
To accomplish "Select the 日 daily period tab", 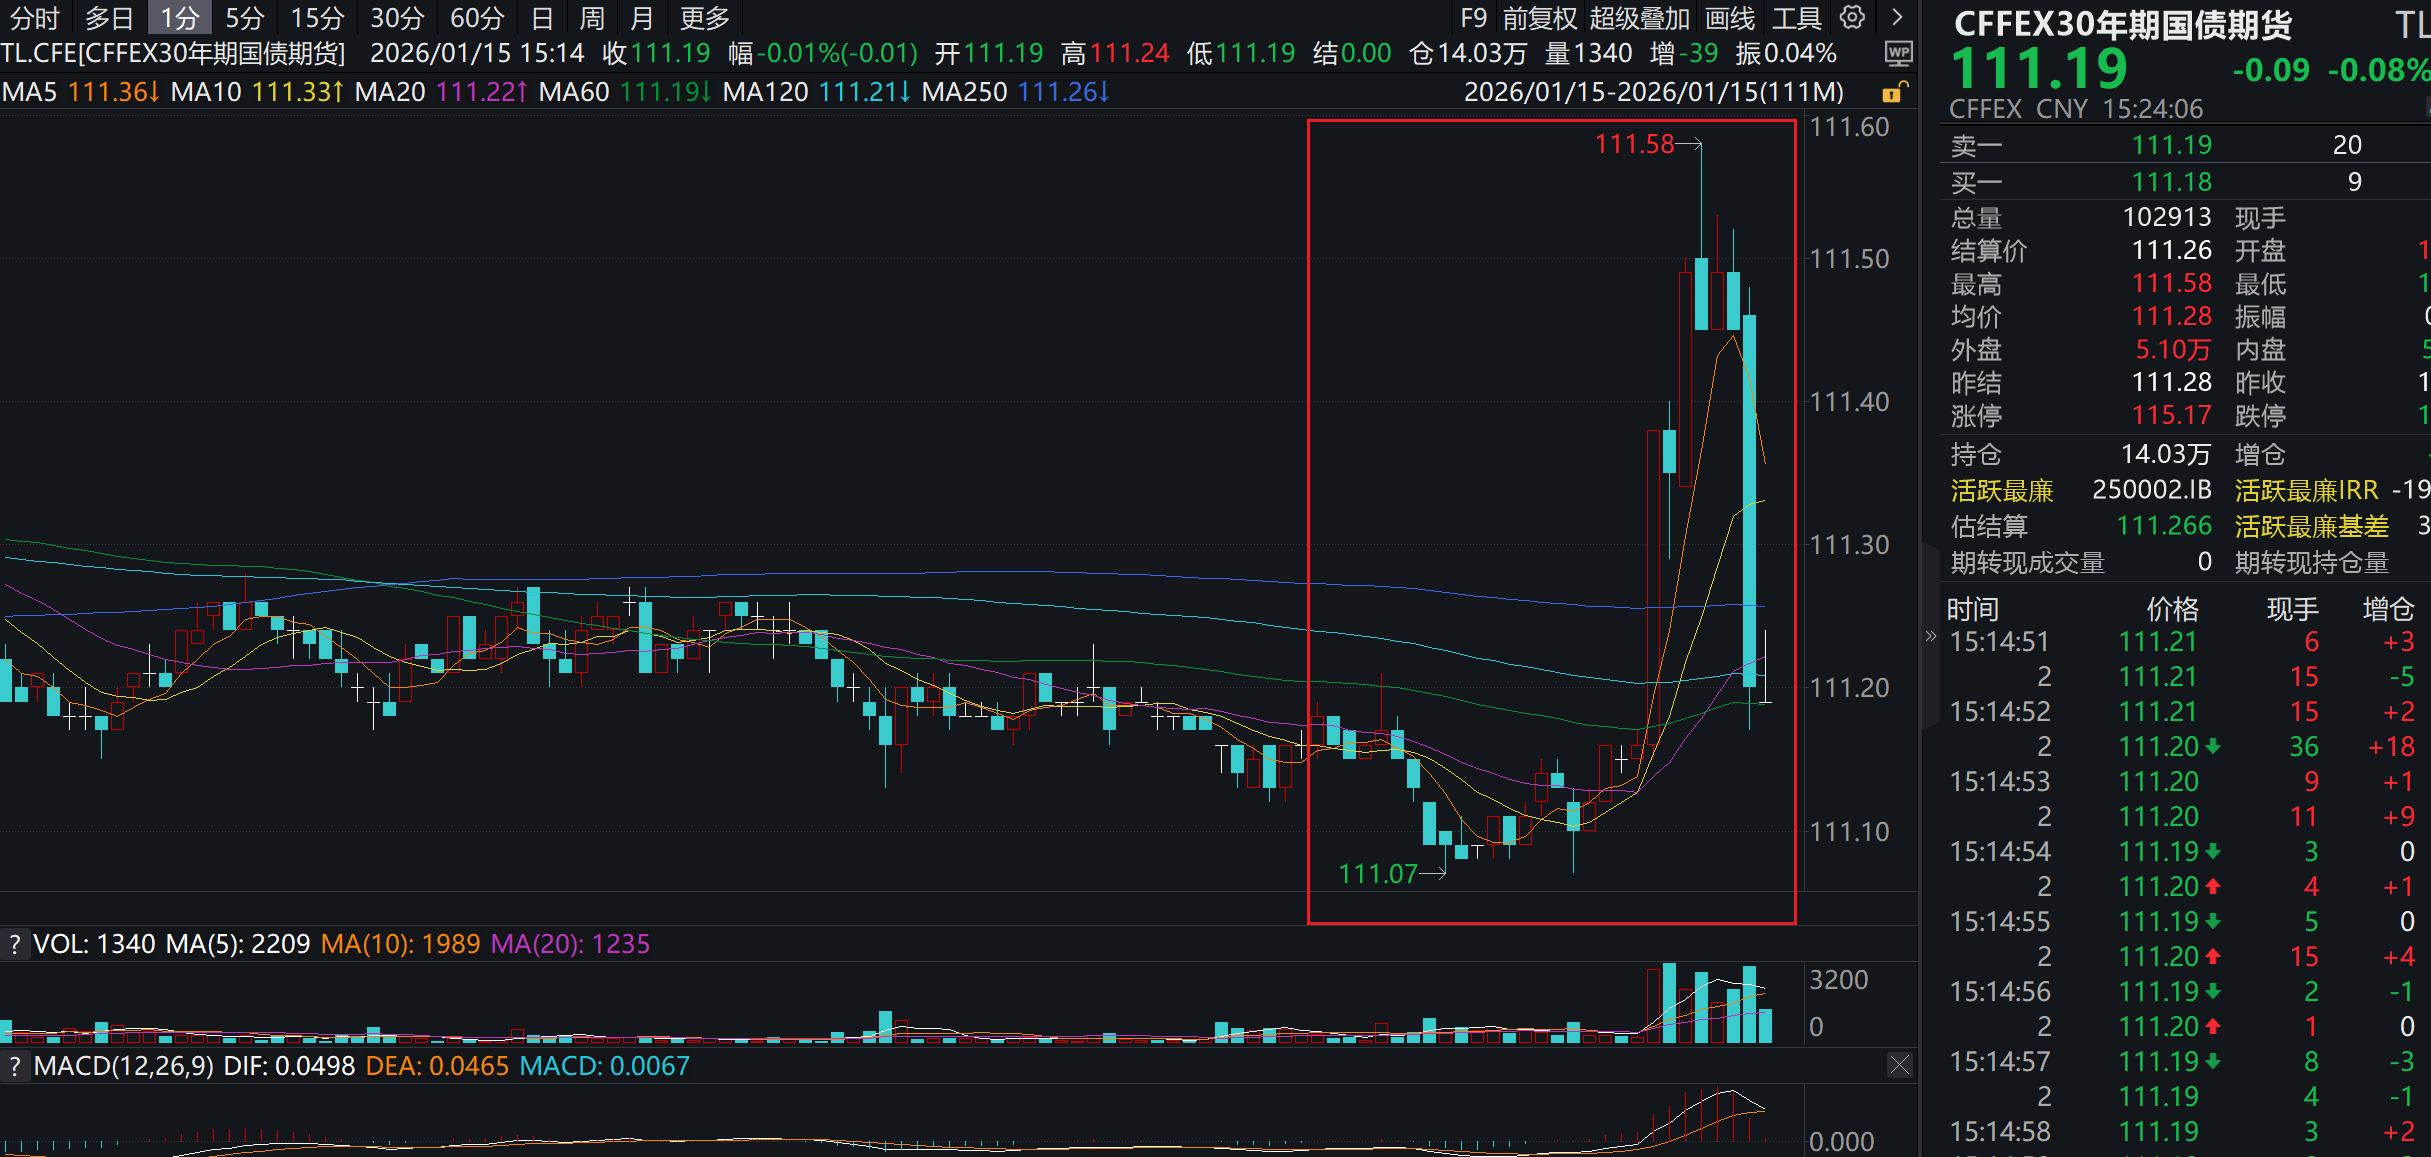I will click(x=541, y=18).
